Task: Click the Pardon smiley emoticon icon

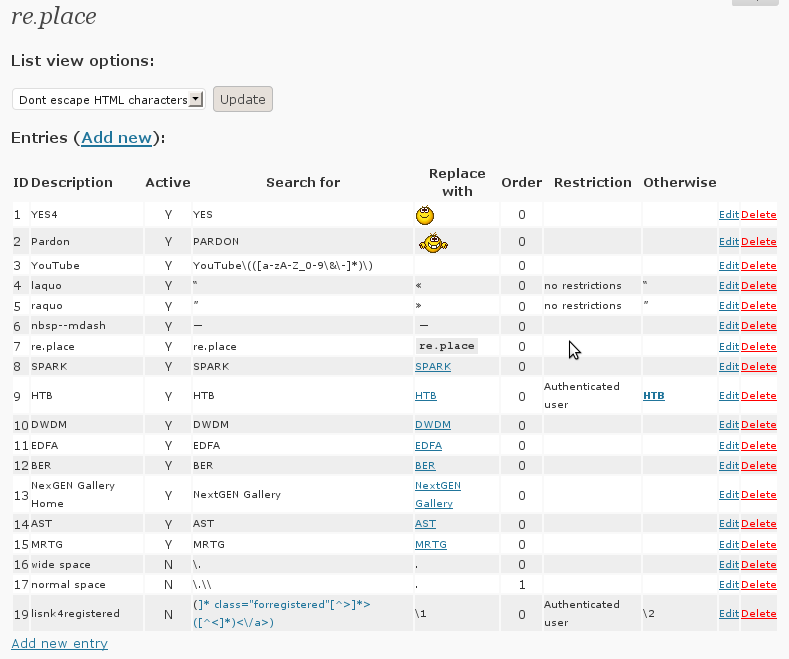Action: [x=432, y=241]
